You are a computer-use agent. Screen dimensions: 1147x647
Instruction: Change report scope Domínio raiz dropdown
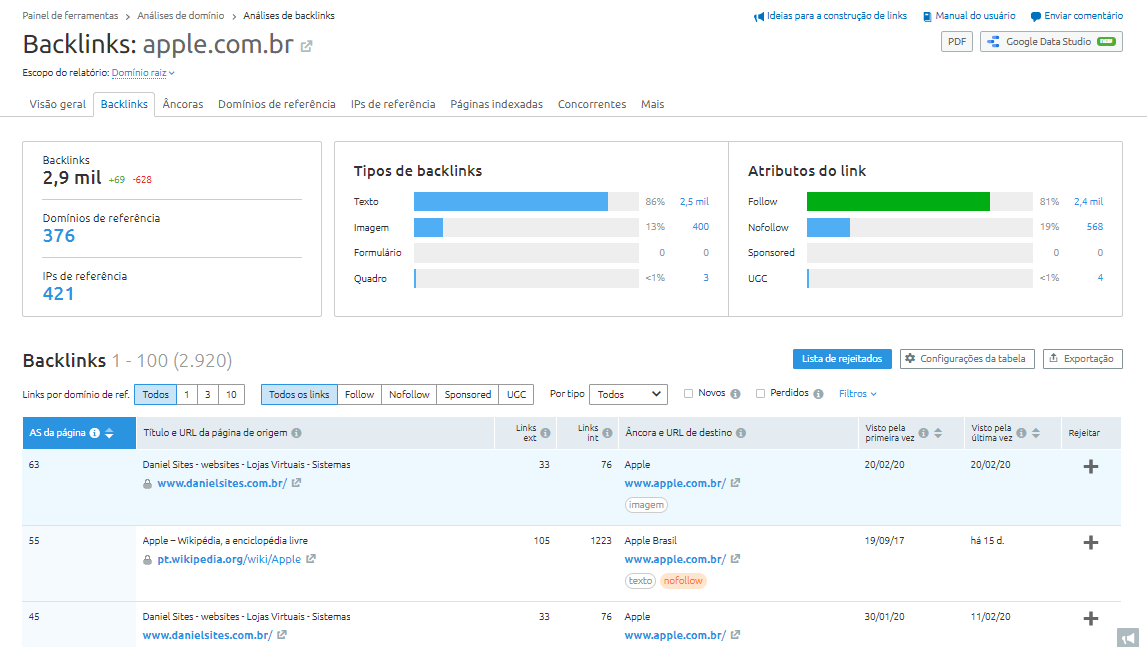click(143, 72)
